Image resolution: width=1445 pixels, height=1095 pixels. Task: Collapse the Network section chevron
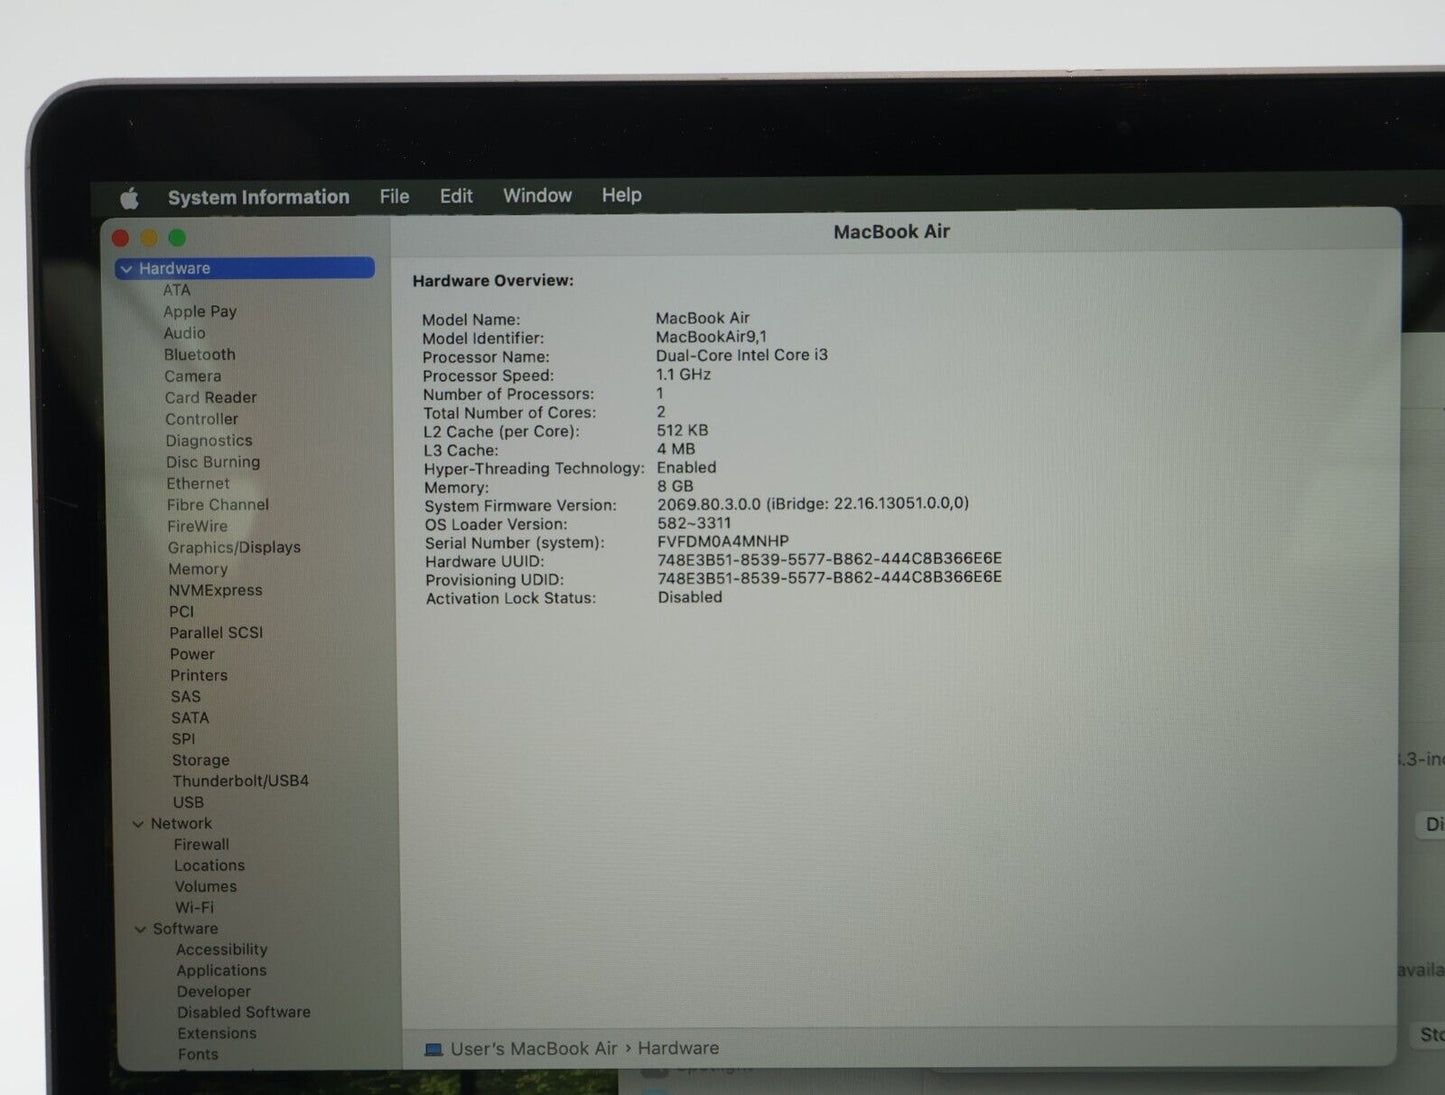click(x=138, y=824)
